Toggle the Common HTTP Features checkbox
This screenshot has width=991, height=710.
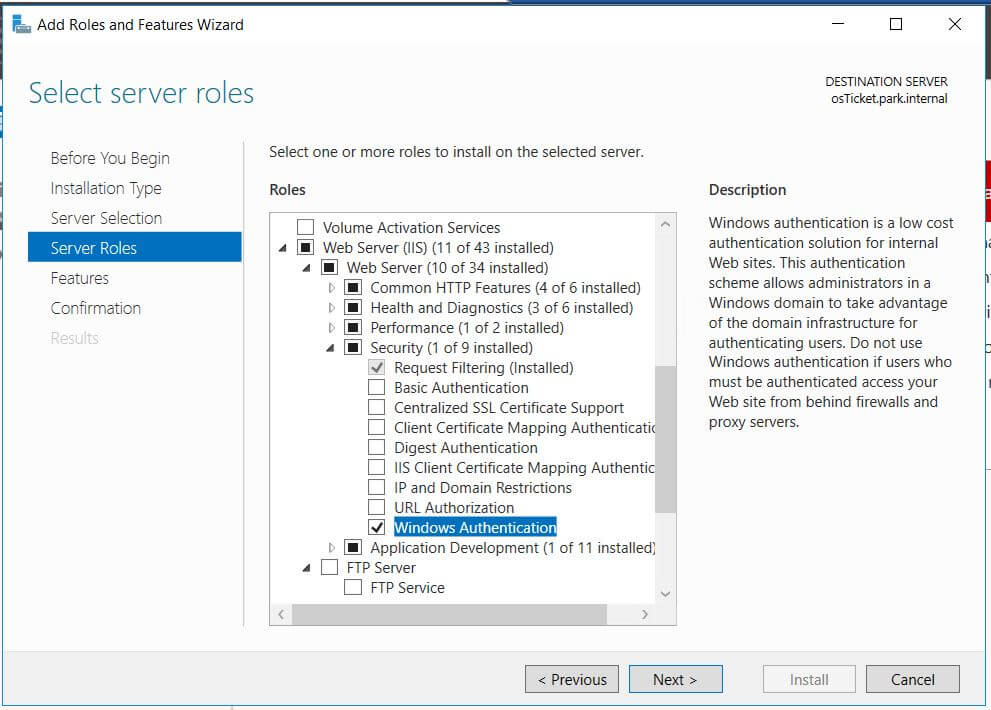point(353,288)
